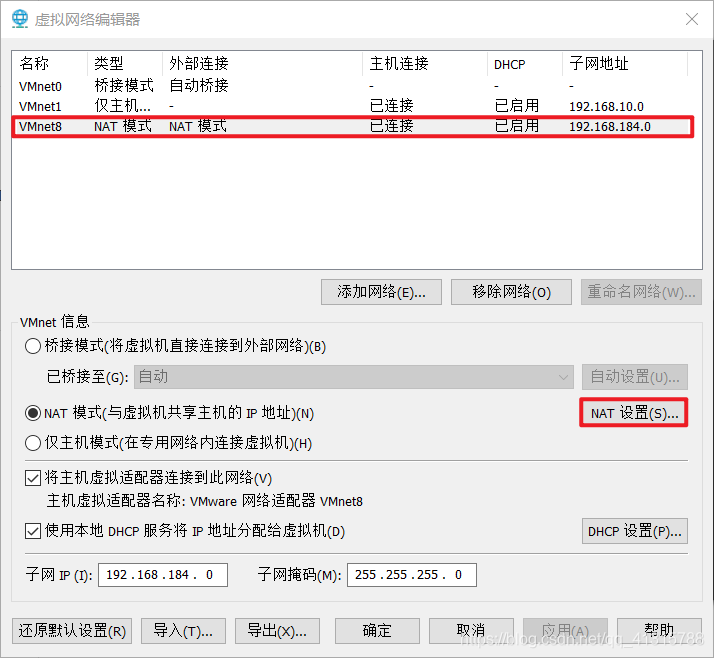Click 已连接 host cell in VMnet8 row
Screen dimensions: 714x658
pos(392,126)
